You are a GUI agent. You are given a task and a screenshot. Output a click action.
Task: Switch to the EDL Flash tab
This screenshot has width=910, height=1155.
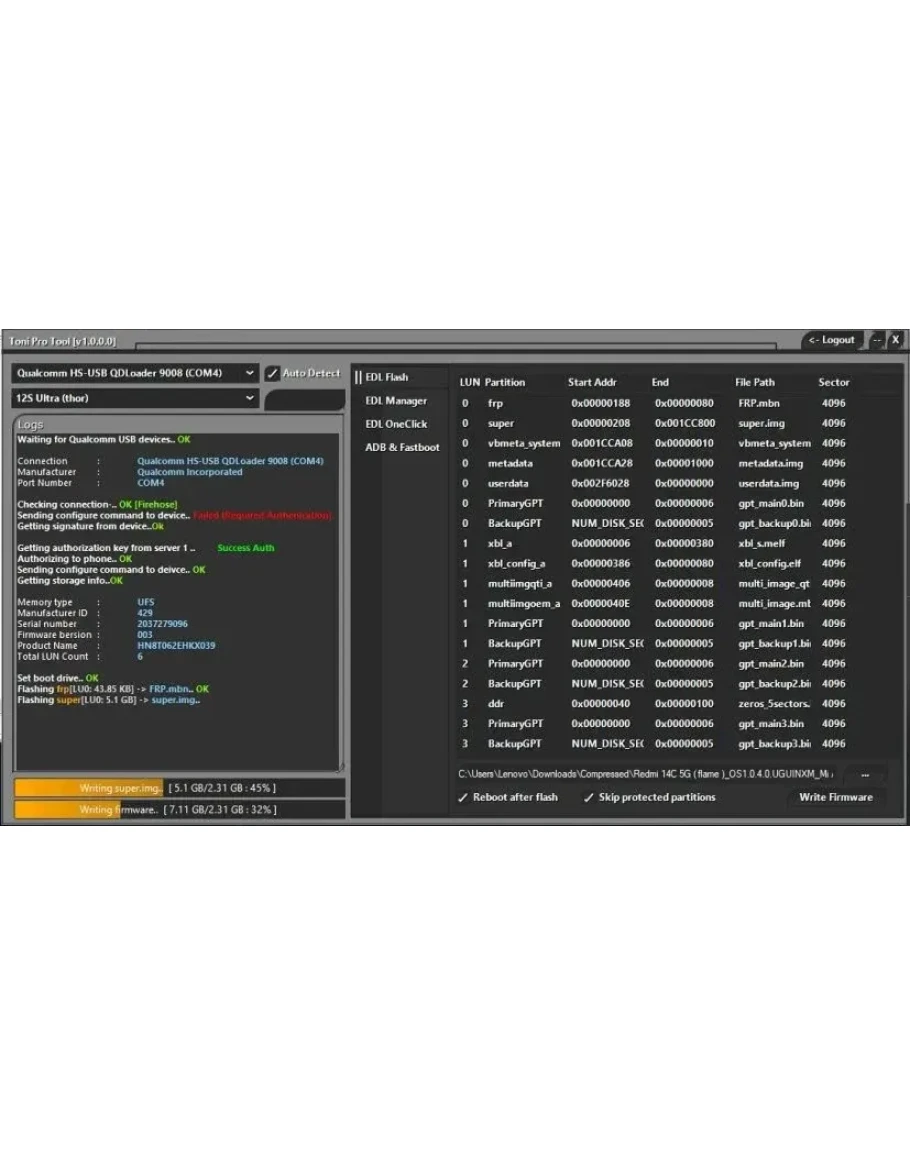386,377
